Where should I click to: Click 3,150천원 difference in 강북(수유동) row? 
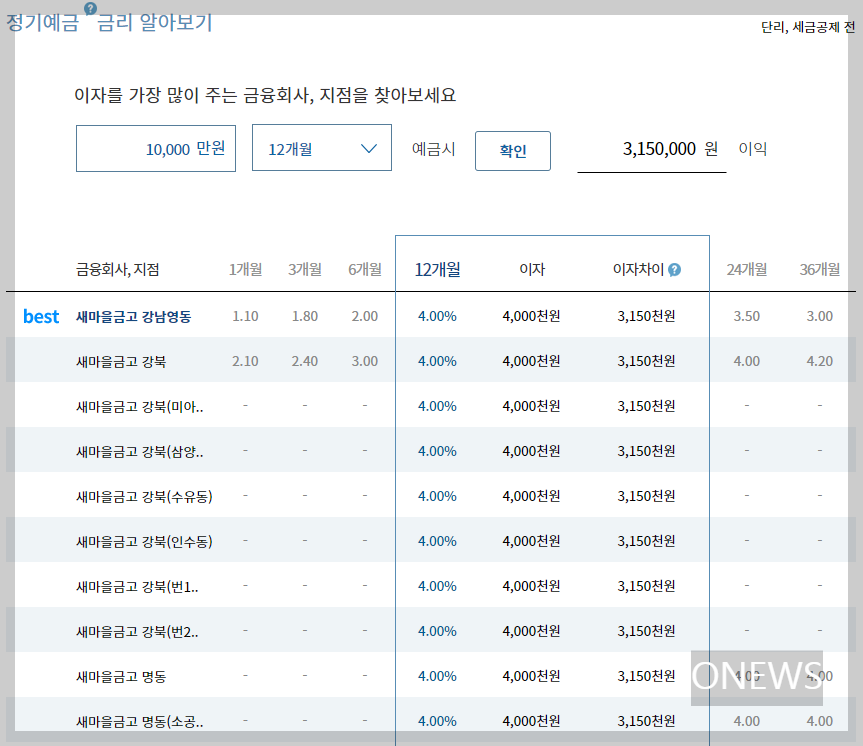coord(647,496)
